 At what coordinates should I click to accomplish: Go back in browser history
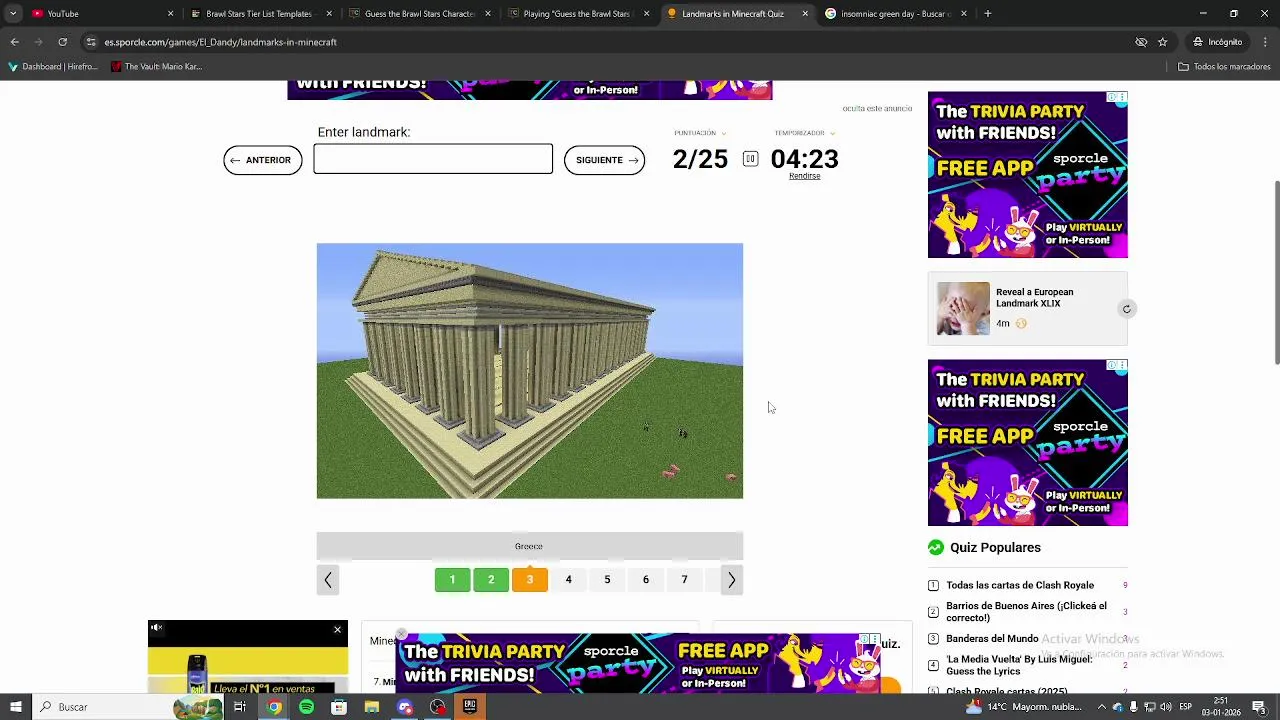coord(14,42)
